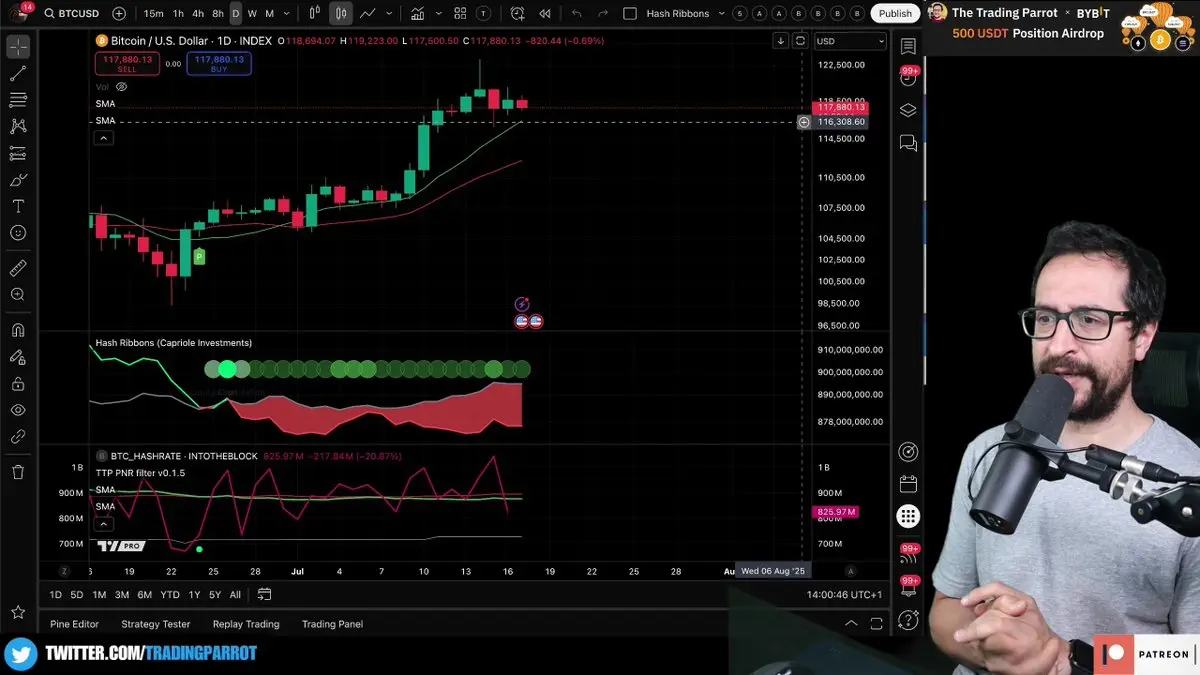This screenshot has width=1200, height=675.
Task: Open the Trading Panel tab
Action: click(x=333, y=624)
